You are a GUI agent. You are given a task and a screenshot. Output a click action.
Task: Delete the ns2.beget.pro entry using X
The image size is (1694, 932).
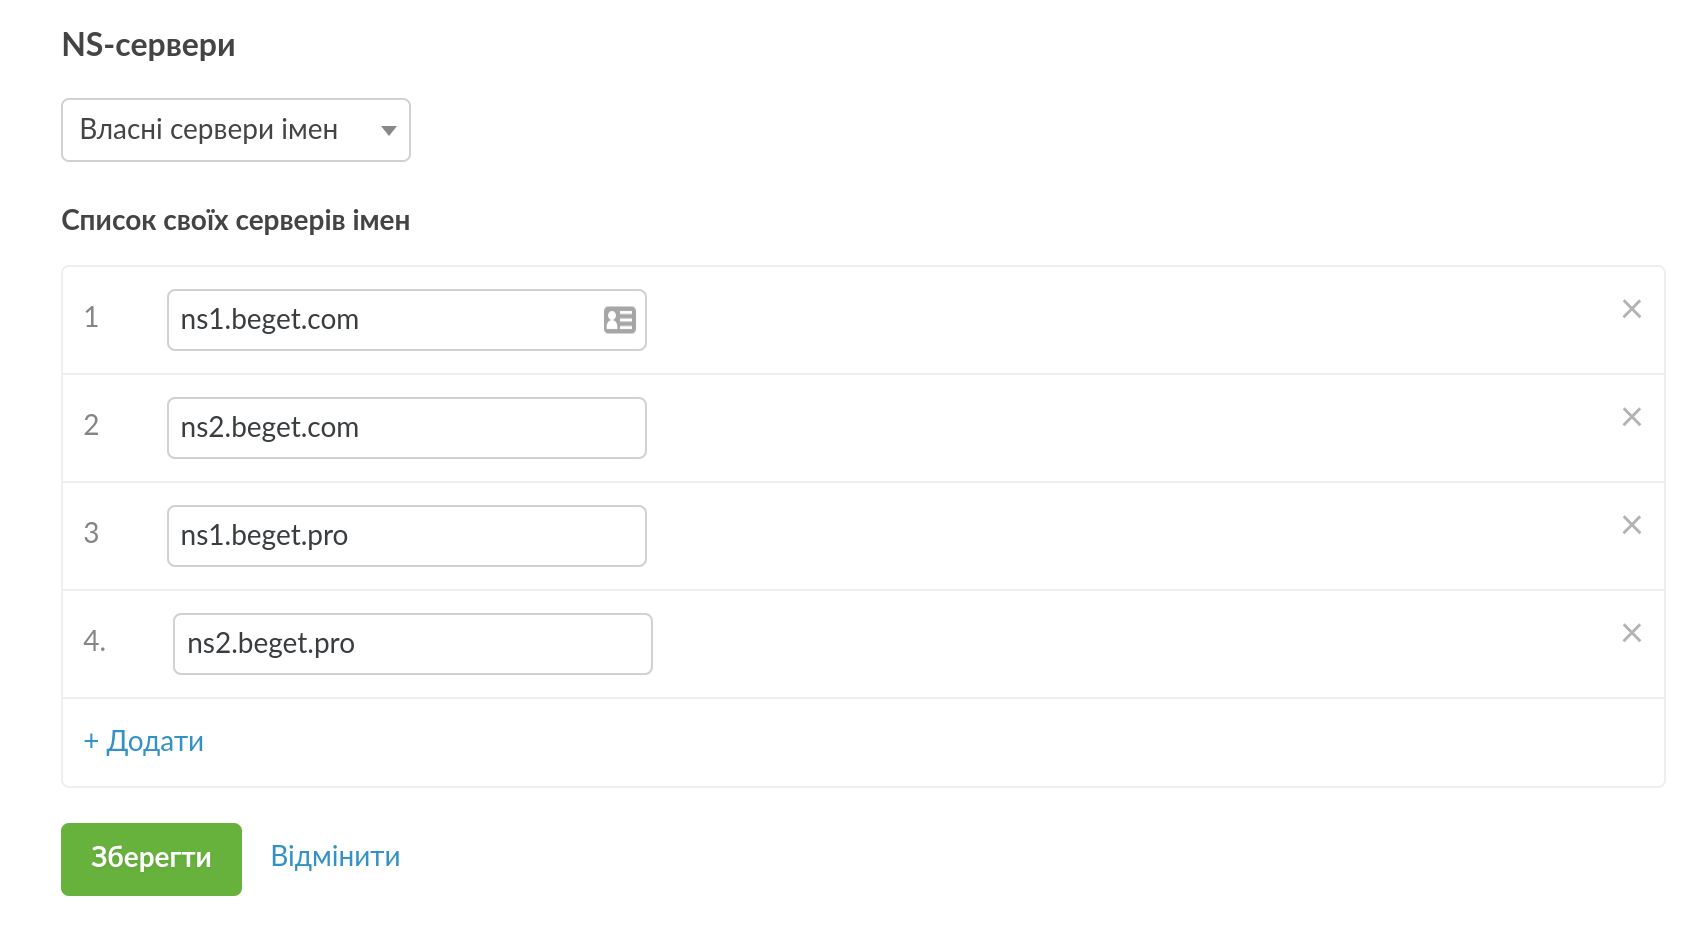(x=1631, y=633)
